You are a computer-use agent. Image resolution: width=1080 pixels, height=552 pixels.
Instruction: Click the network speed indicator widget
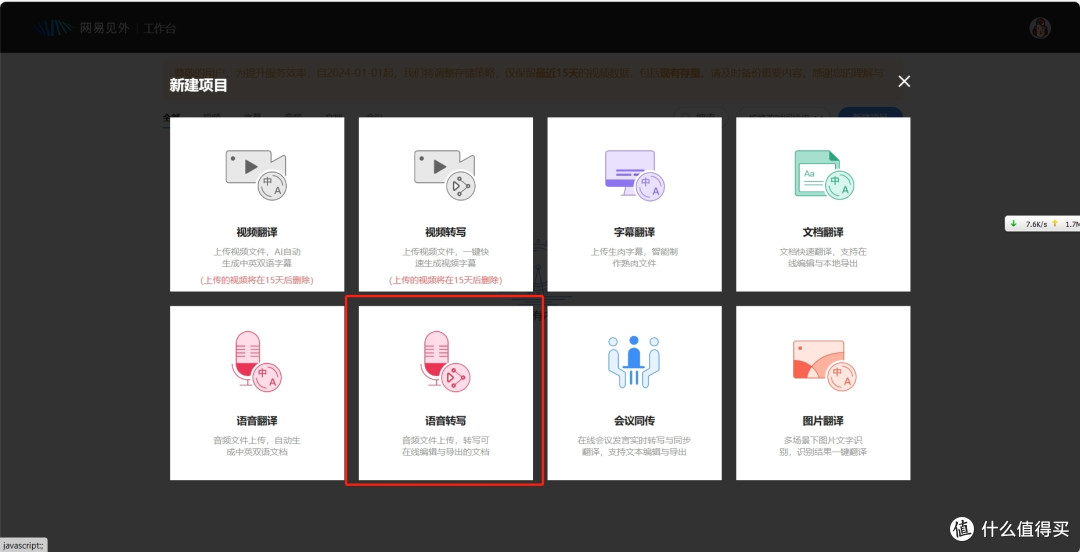[1042, 224]
